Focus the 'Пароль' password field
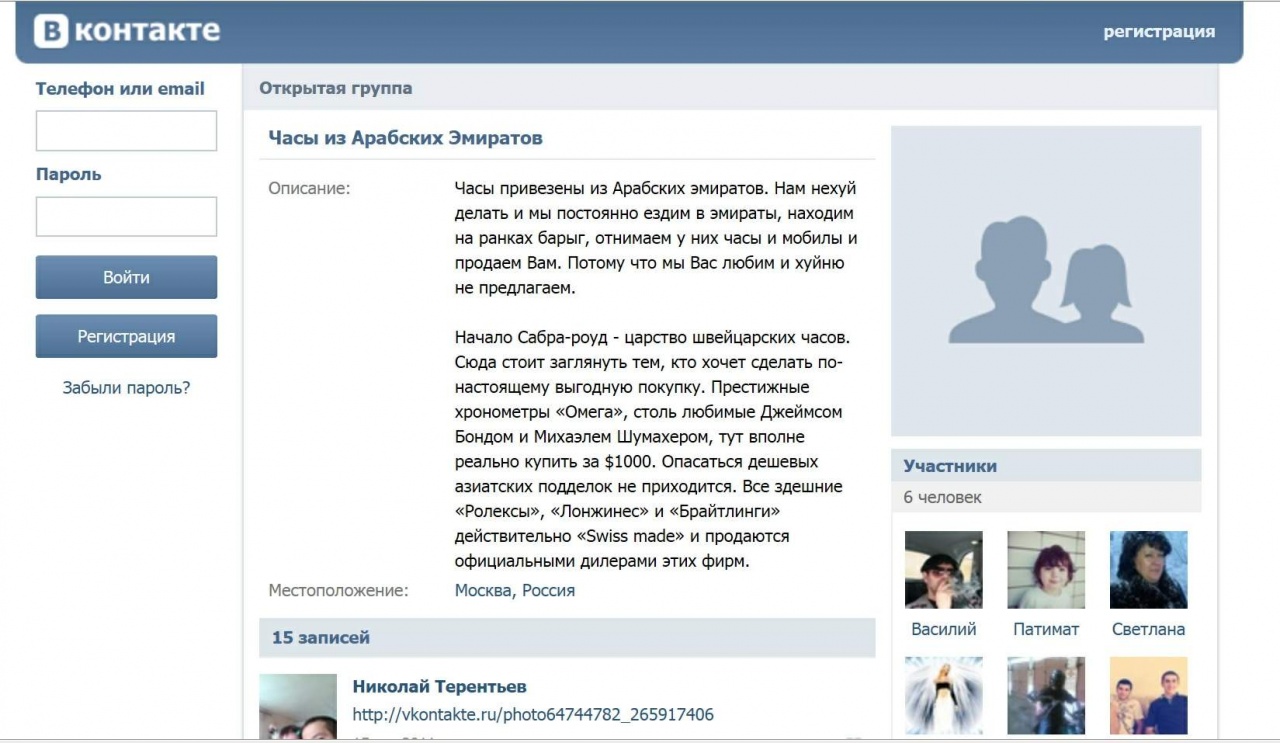 tap(126, 216)
